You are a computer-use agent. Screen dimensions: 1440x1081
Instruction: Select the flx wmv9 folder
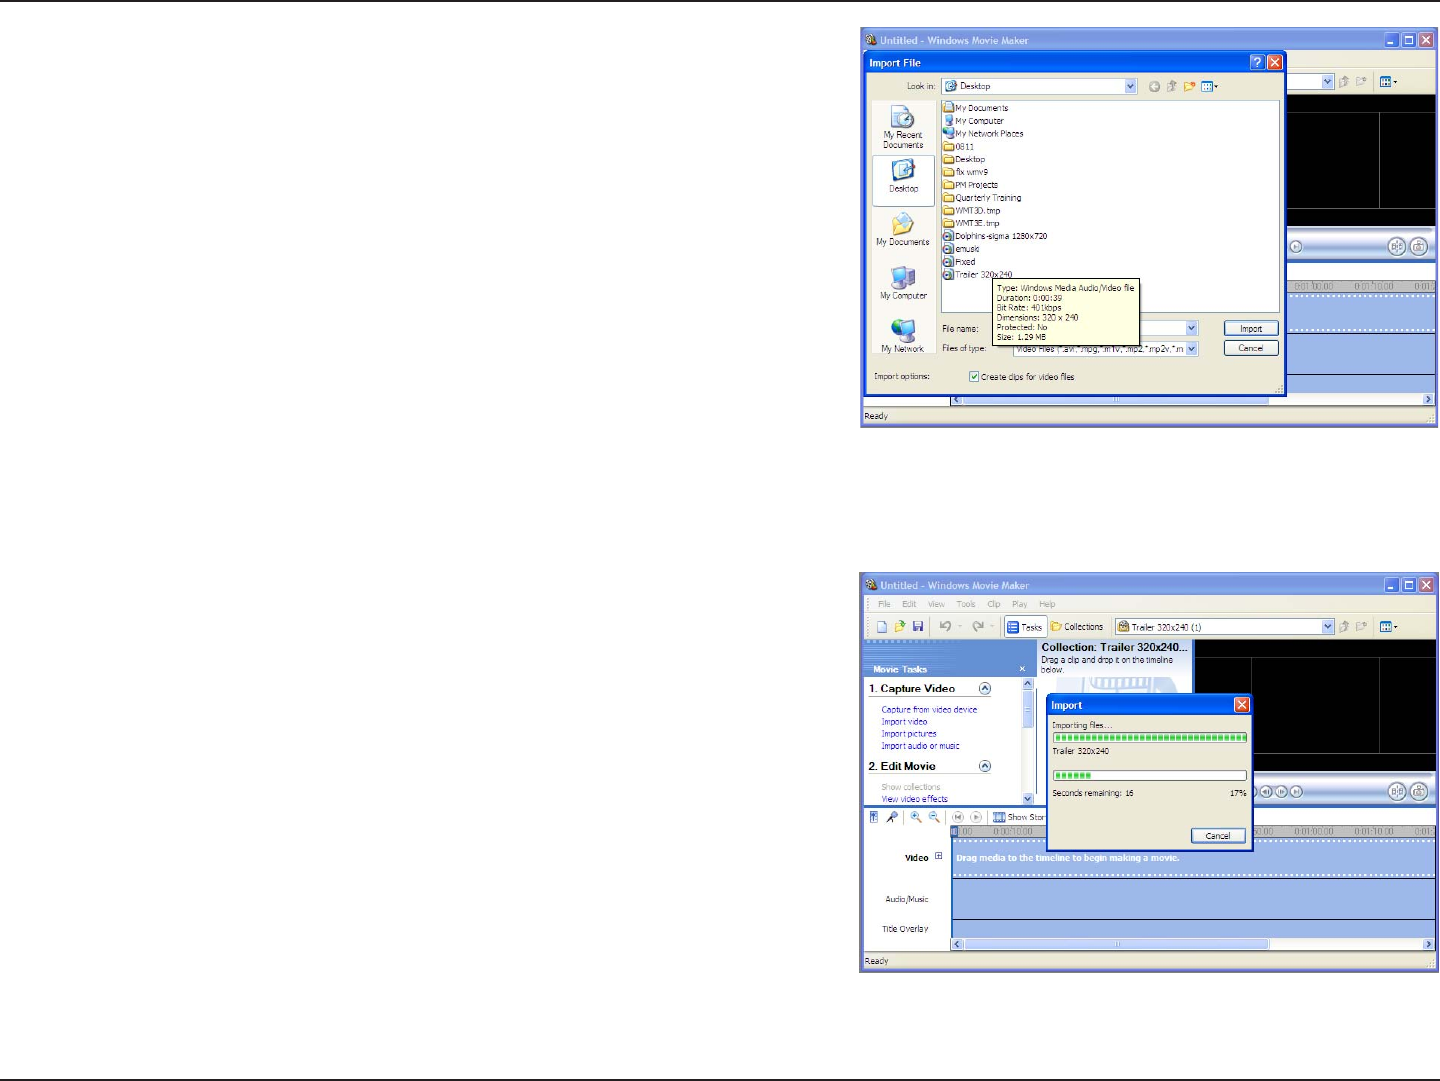point(965,172)
